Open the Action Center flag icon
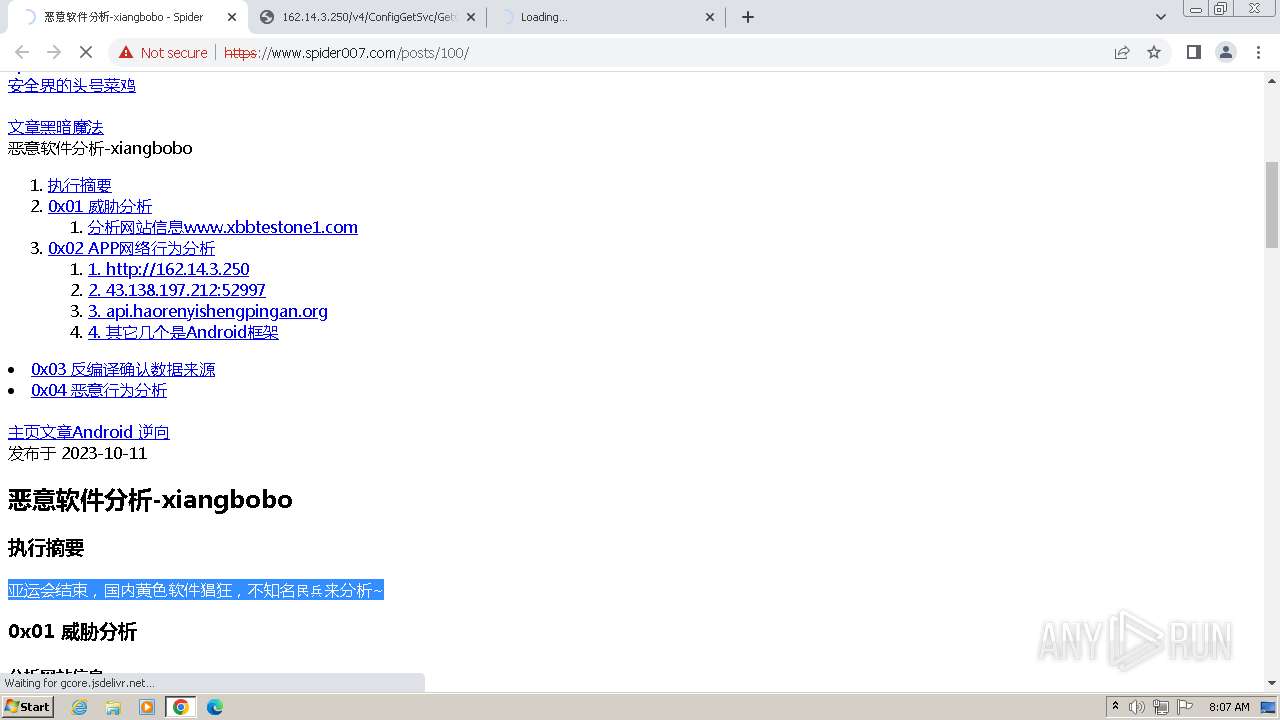1280x720 pixels. [x=1183, y=707]
